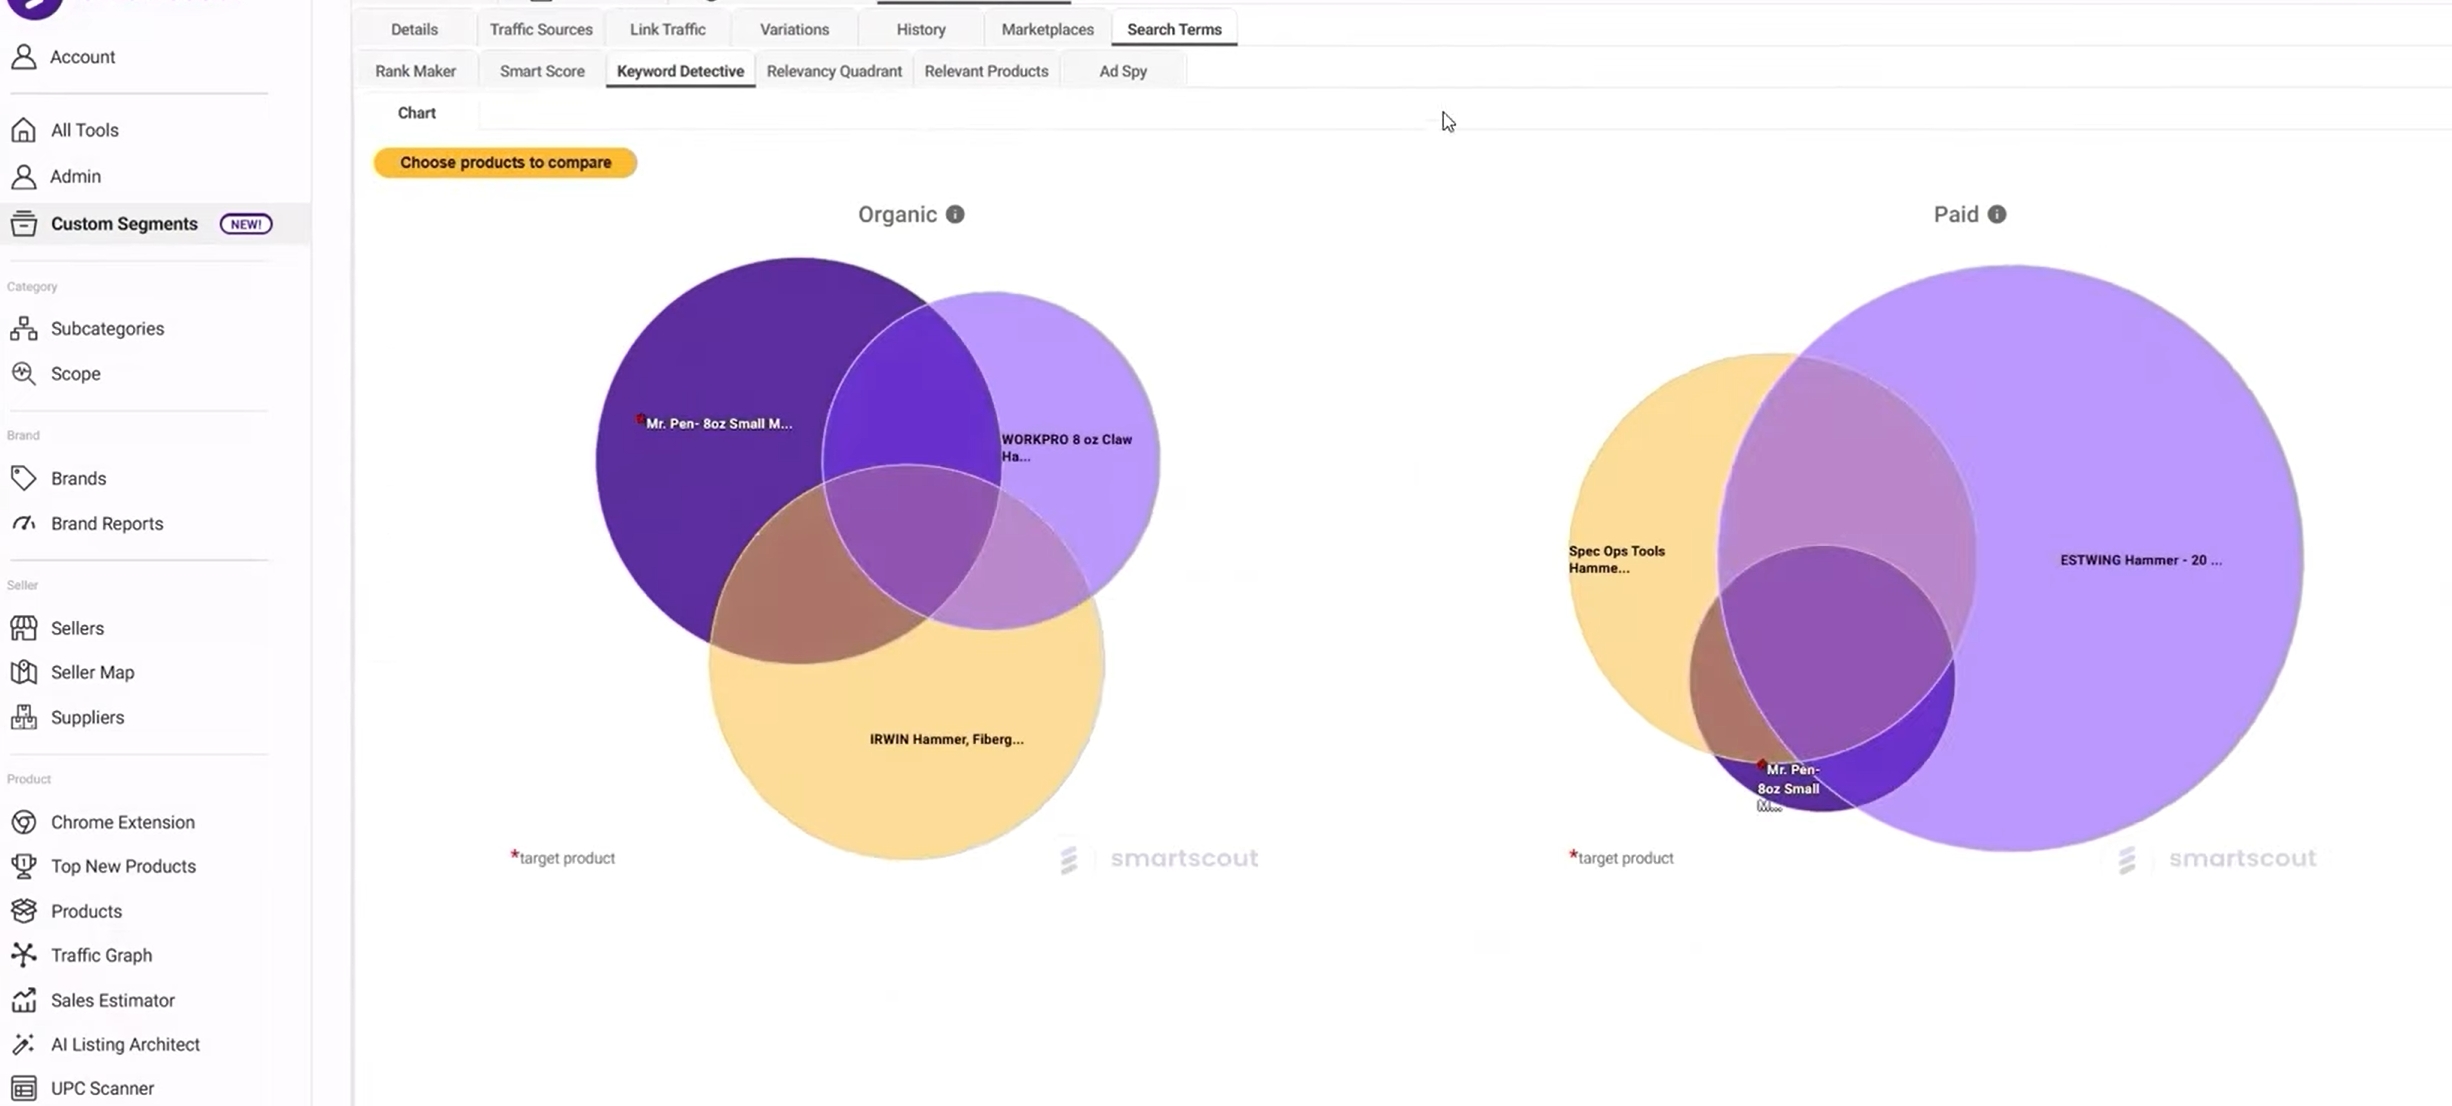Click the Mr. Pen label in Paid chart

[1789, 787]
